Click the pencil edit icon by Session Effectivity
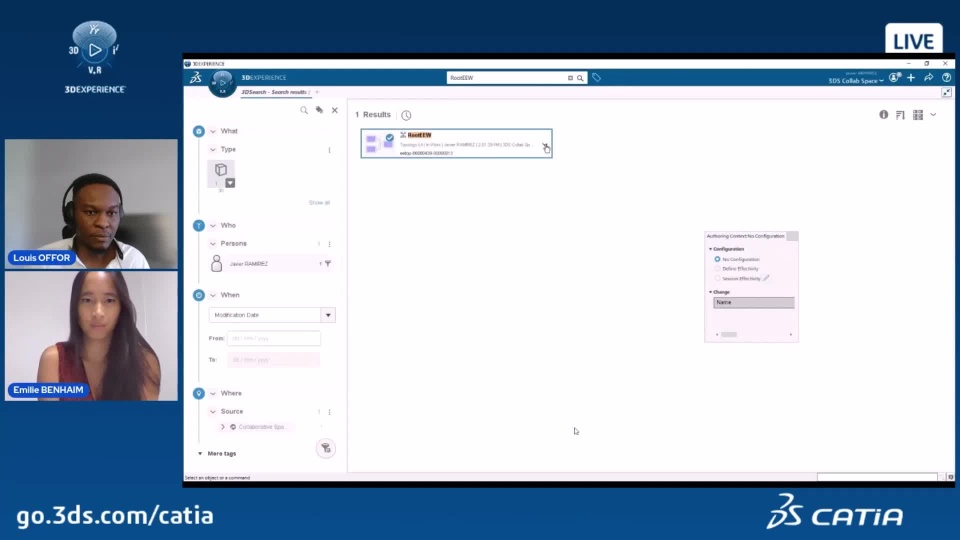Screen dimensions: 960x540 coord(766,278)
